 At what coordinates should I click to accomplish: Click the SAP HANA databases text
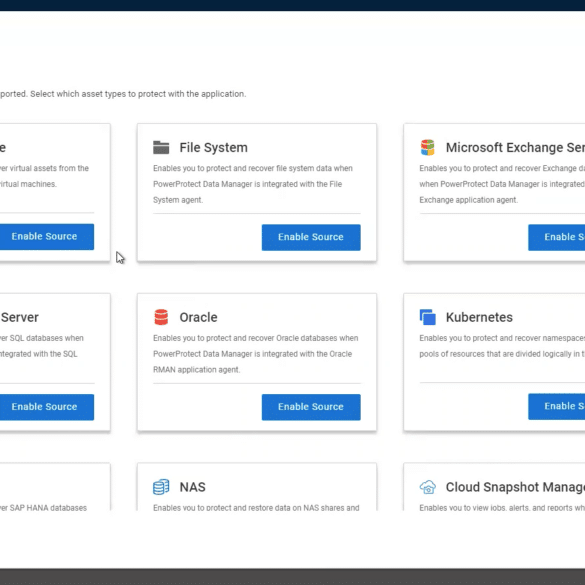point(43,507)
